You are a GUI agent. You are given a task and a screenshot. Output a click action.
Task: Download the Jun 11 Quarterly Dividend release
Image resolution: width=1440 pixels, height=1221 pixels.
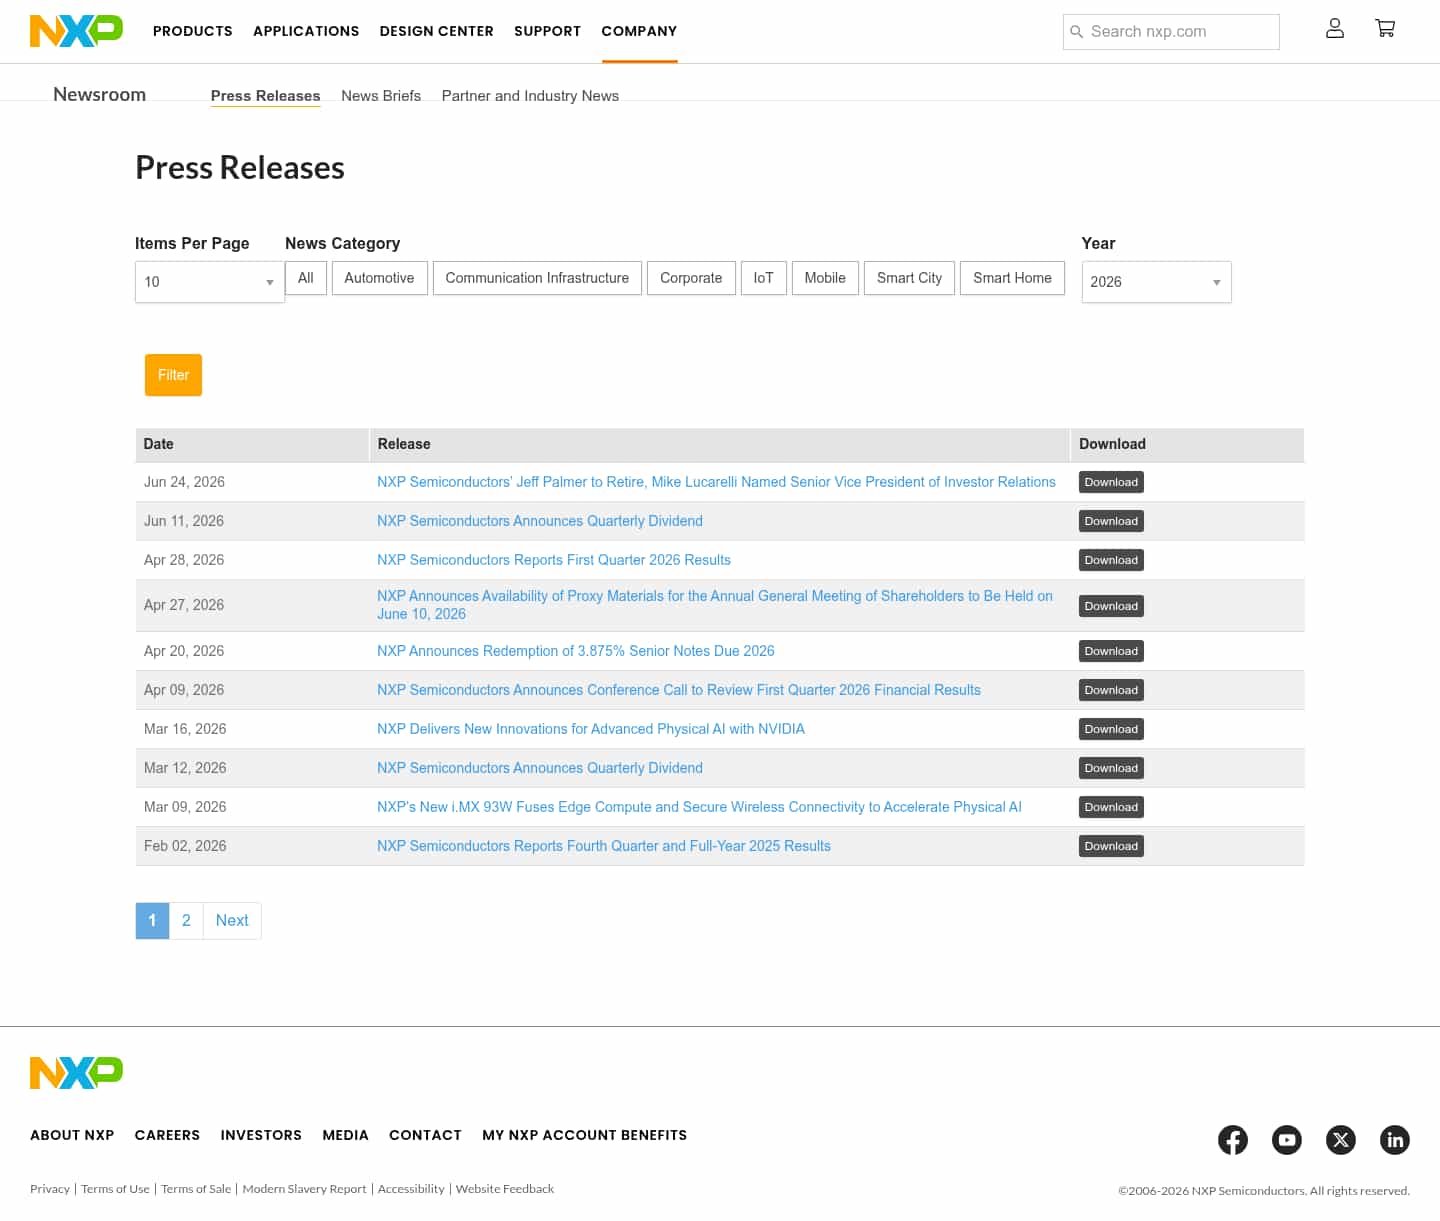click(1111, 521)
